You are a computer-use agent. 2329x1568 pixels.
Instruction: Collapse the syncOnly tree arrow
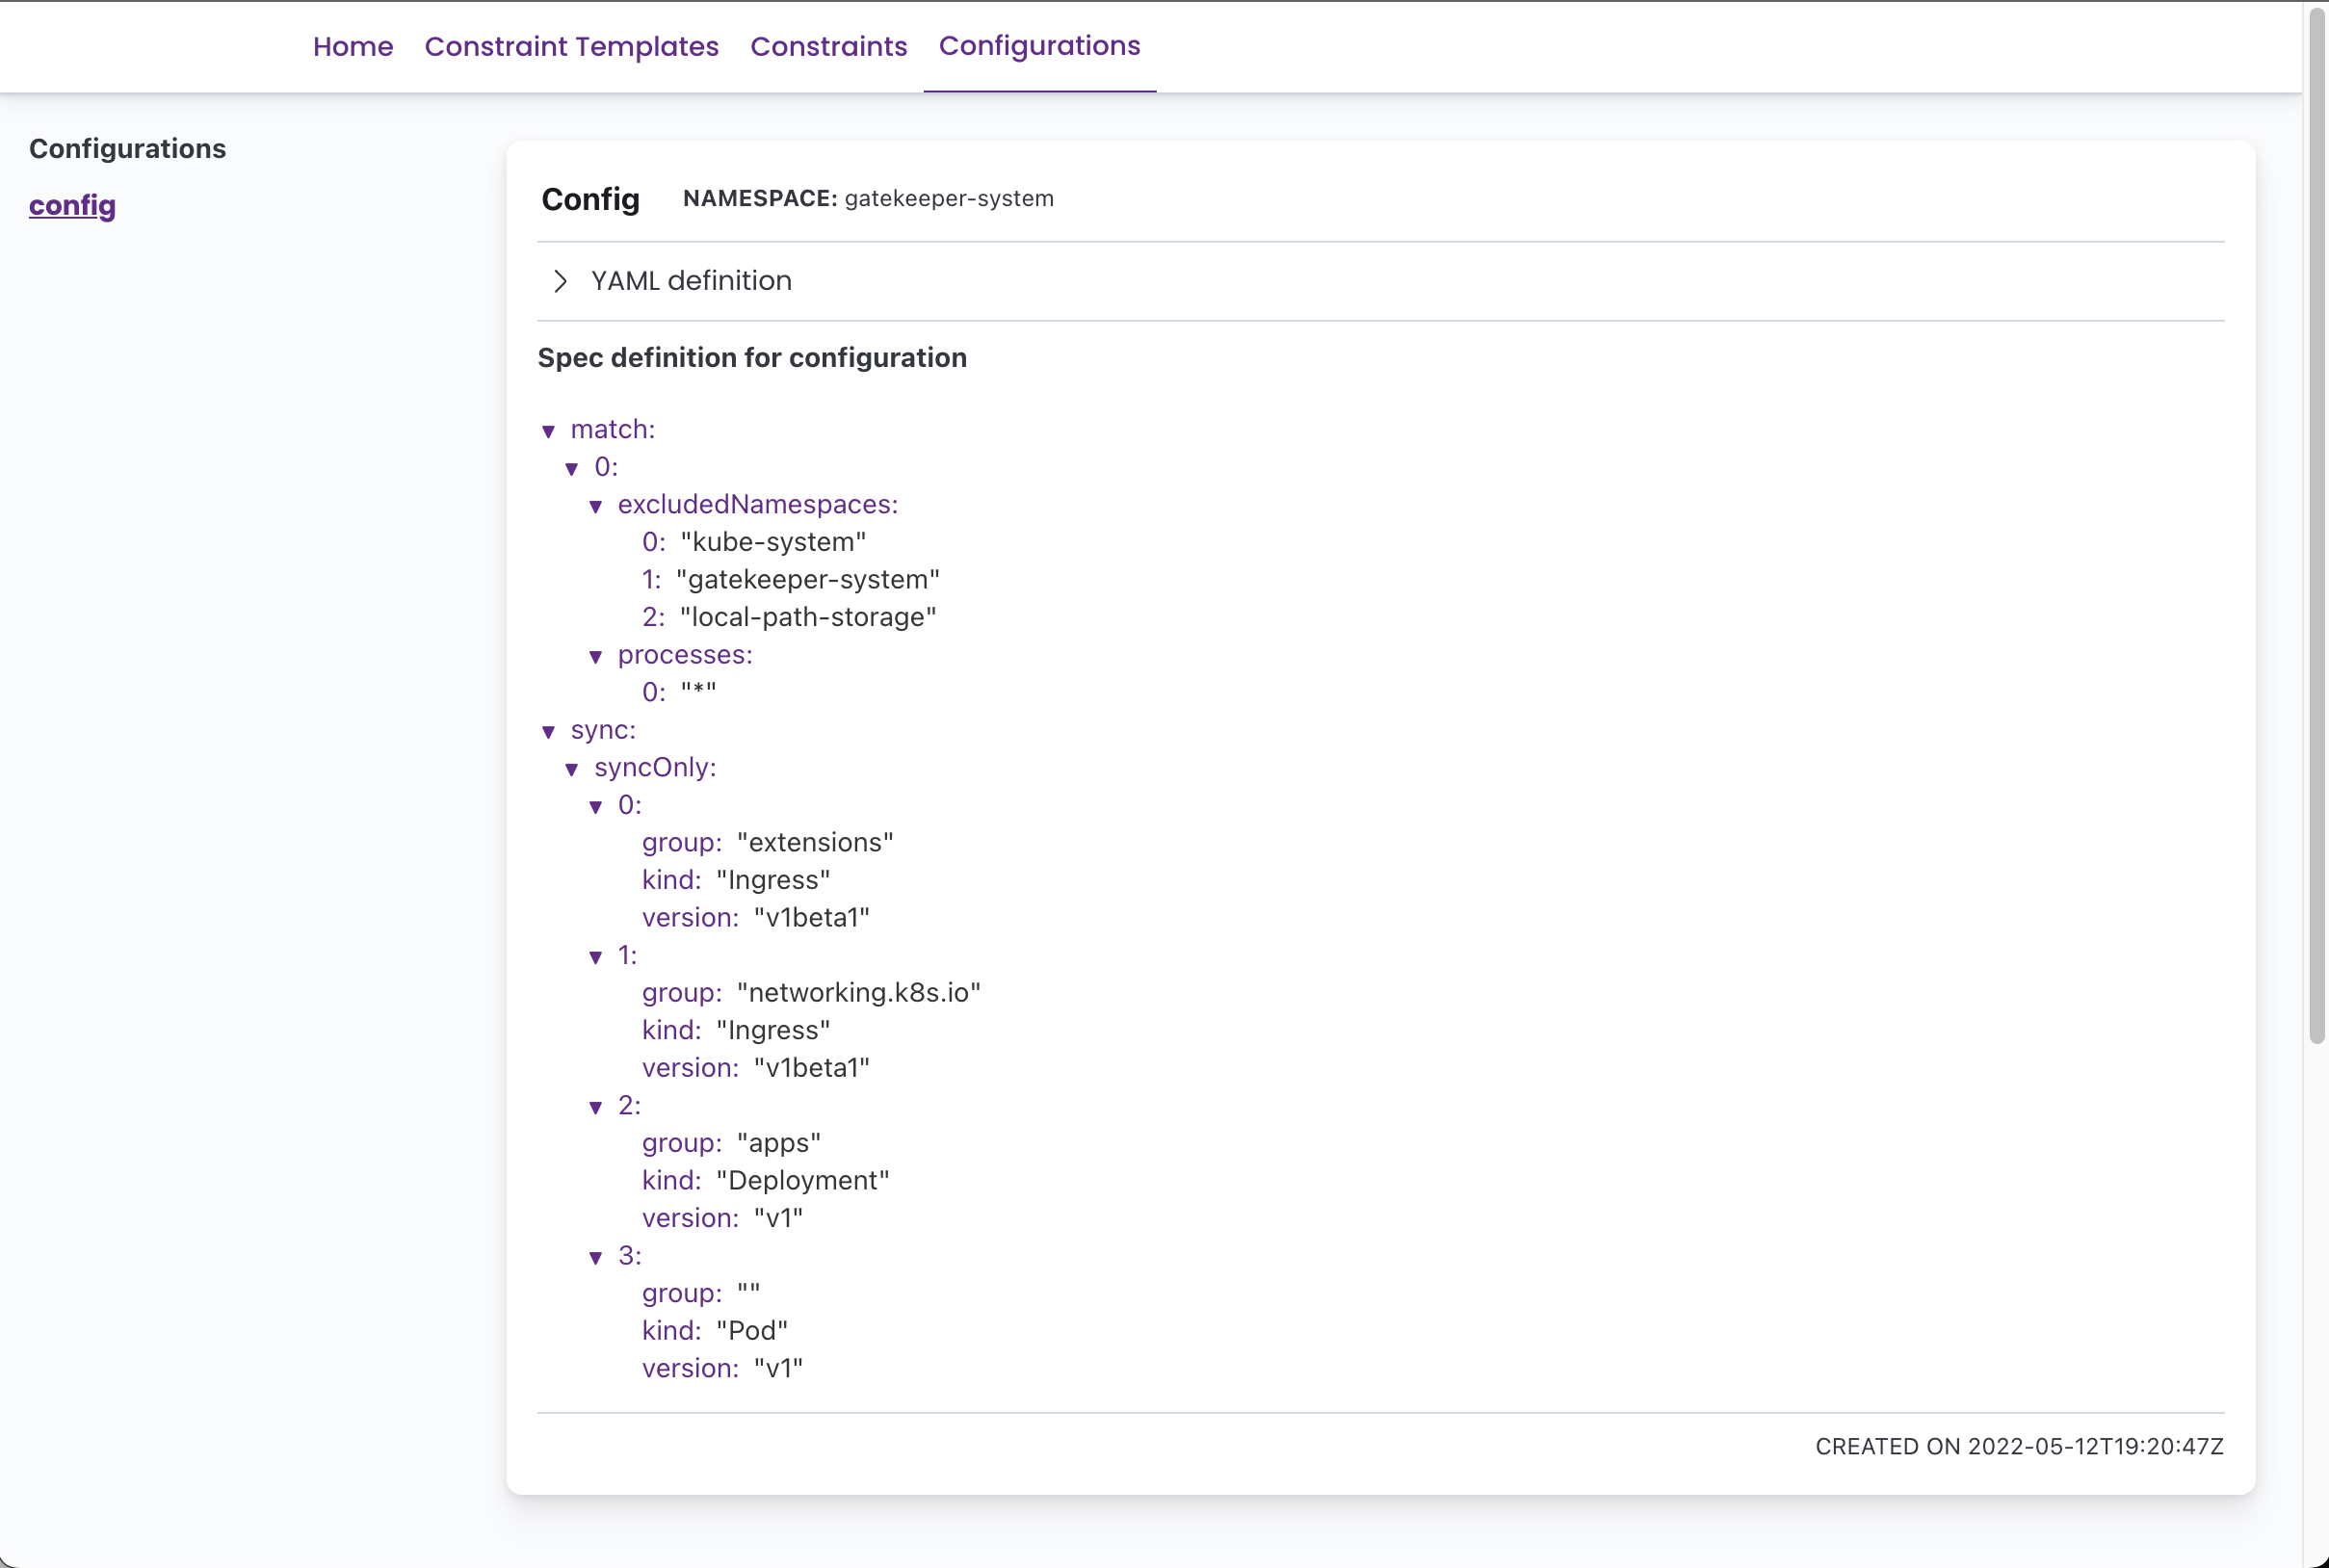pyautogui.click(x=572, y=769)
